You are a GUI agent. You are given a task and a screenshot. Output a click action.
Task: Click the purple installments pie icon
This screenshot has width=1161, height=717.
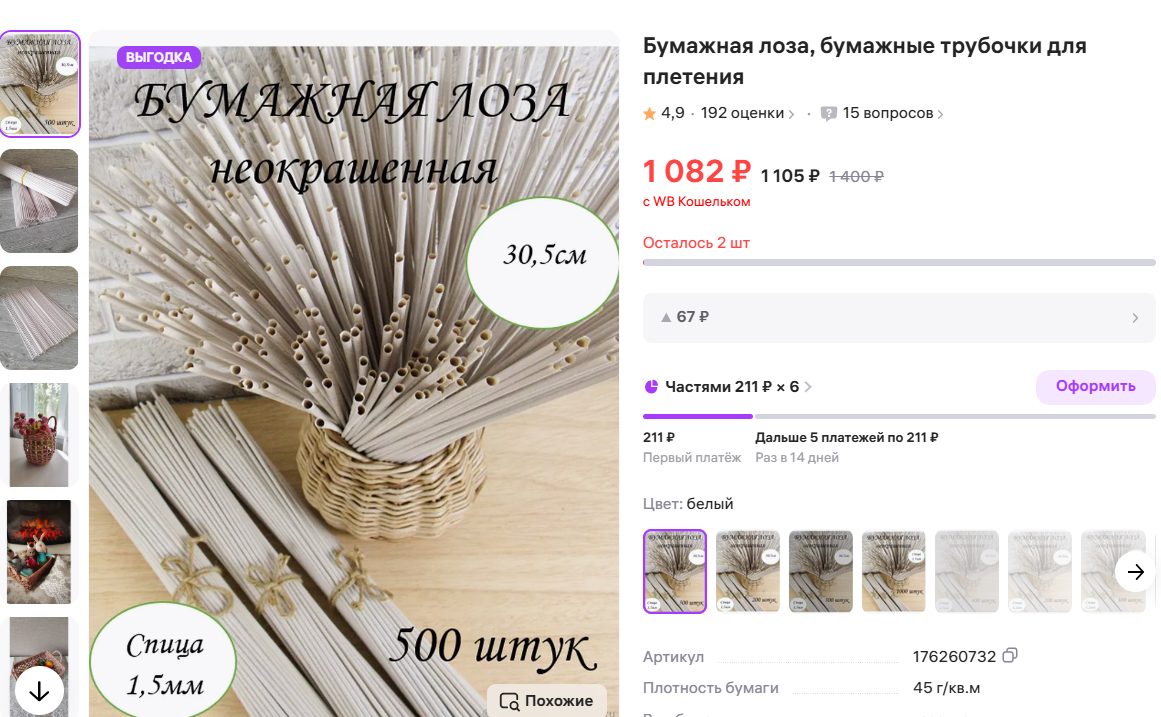coord(652,387)
